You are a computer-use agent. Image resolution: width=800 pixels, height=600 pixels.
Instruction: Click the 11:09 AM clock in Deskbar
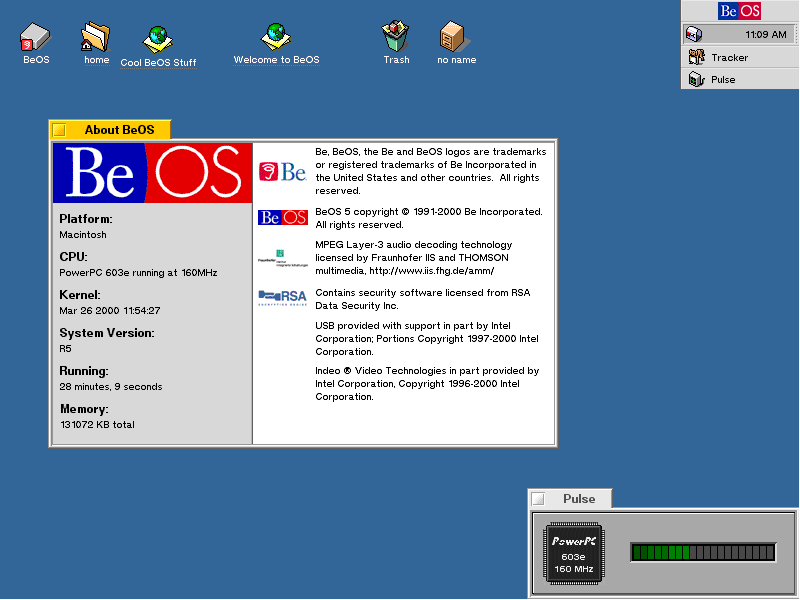coord(765,35)
